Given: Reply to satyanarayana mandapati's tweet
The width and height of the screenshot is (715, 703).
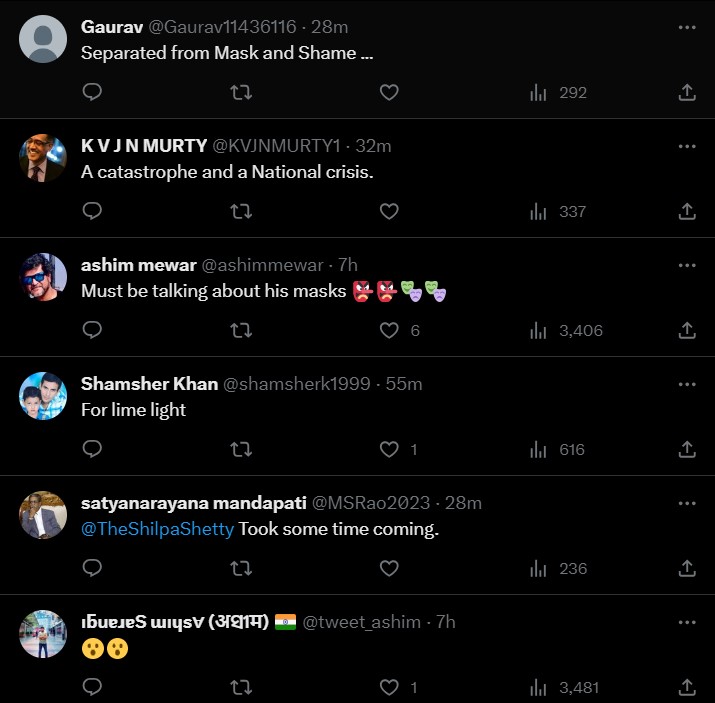Looking at the screenshot, I should 92,569.
